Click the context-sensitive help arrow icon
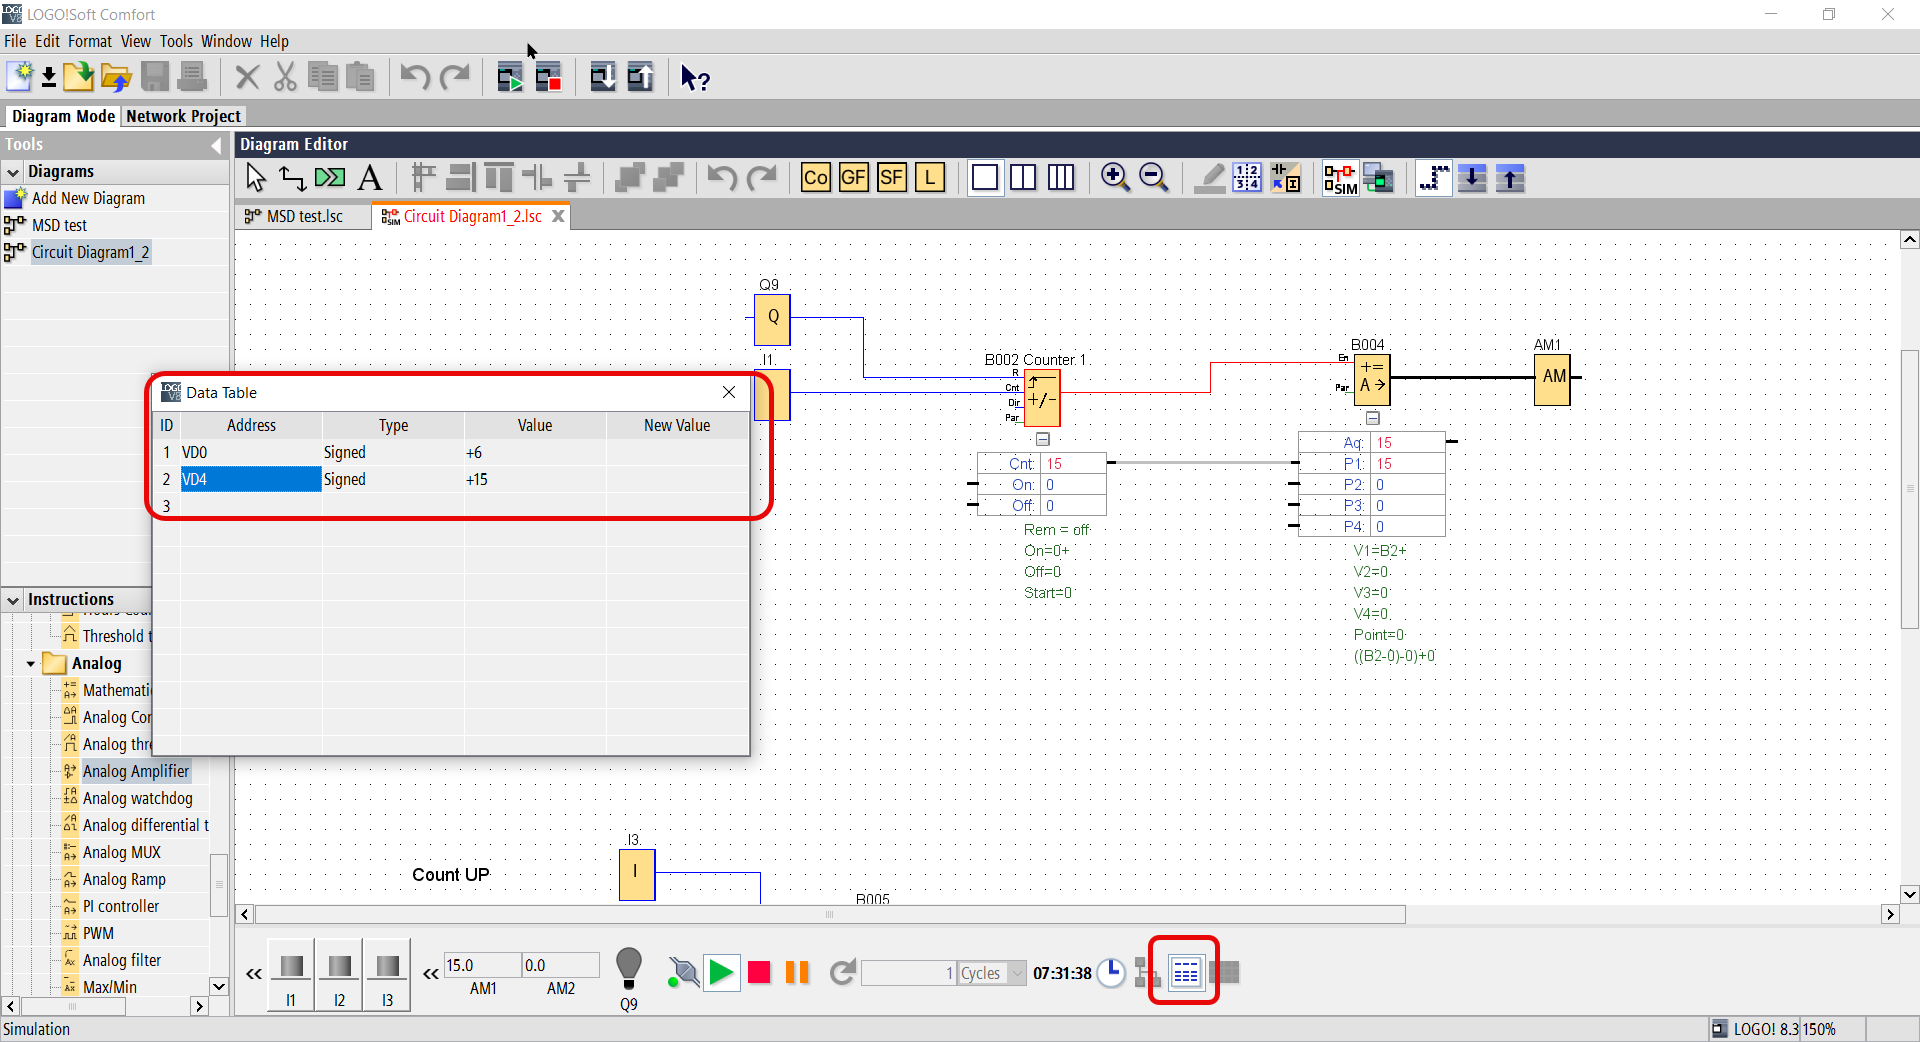This screenshot has width=1920, height=1042. (694, 78)
